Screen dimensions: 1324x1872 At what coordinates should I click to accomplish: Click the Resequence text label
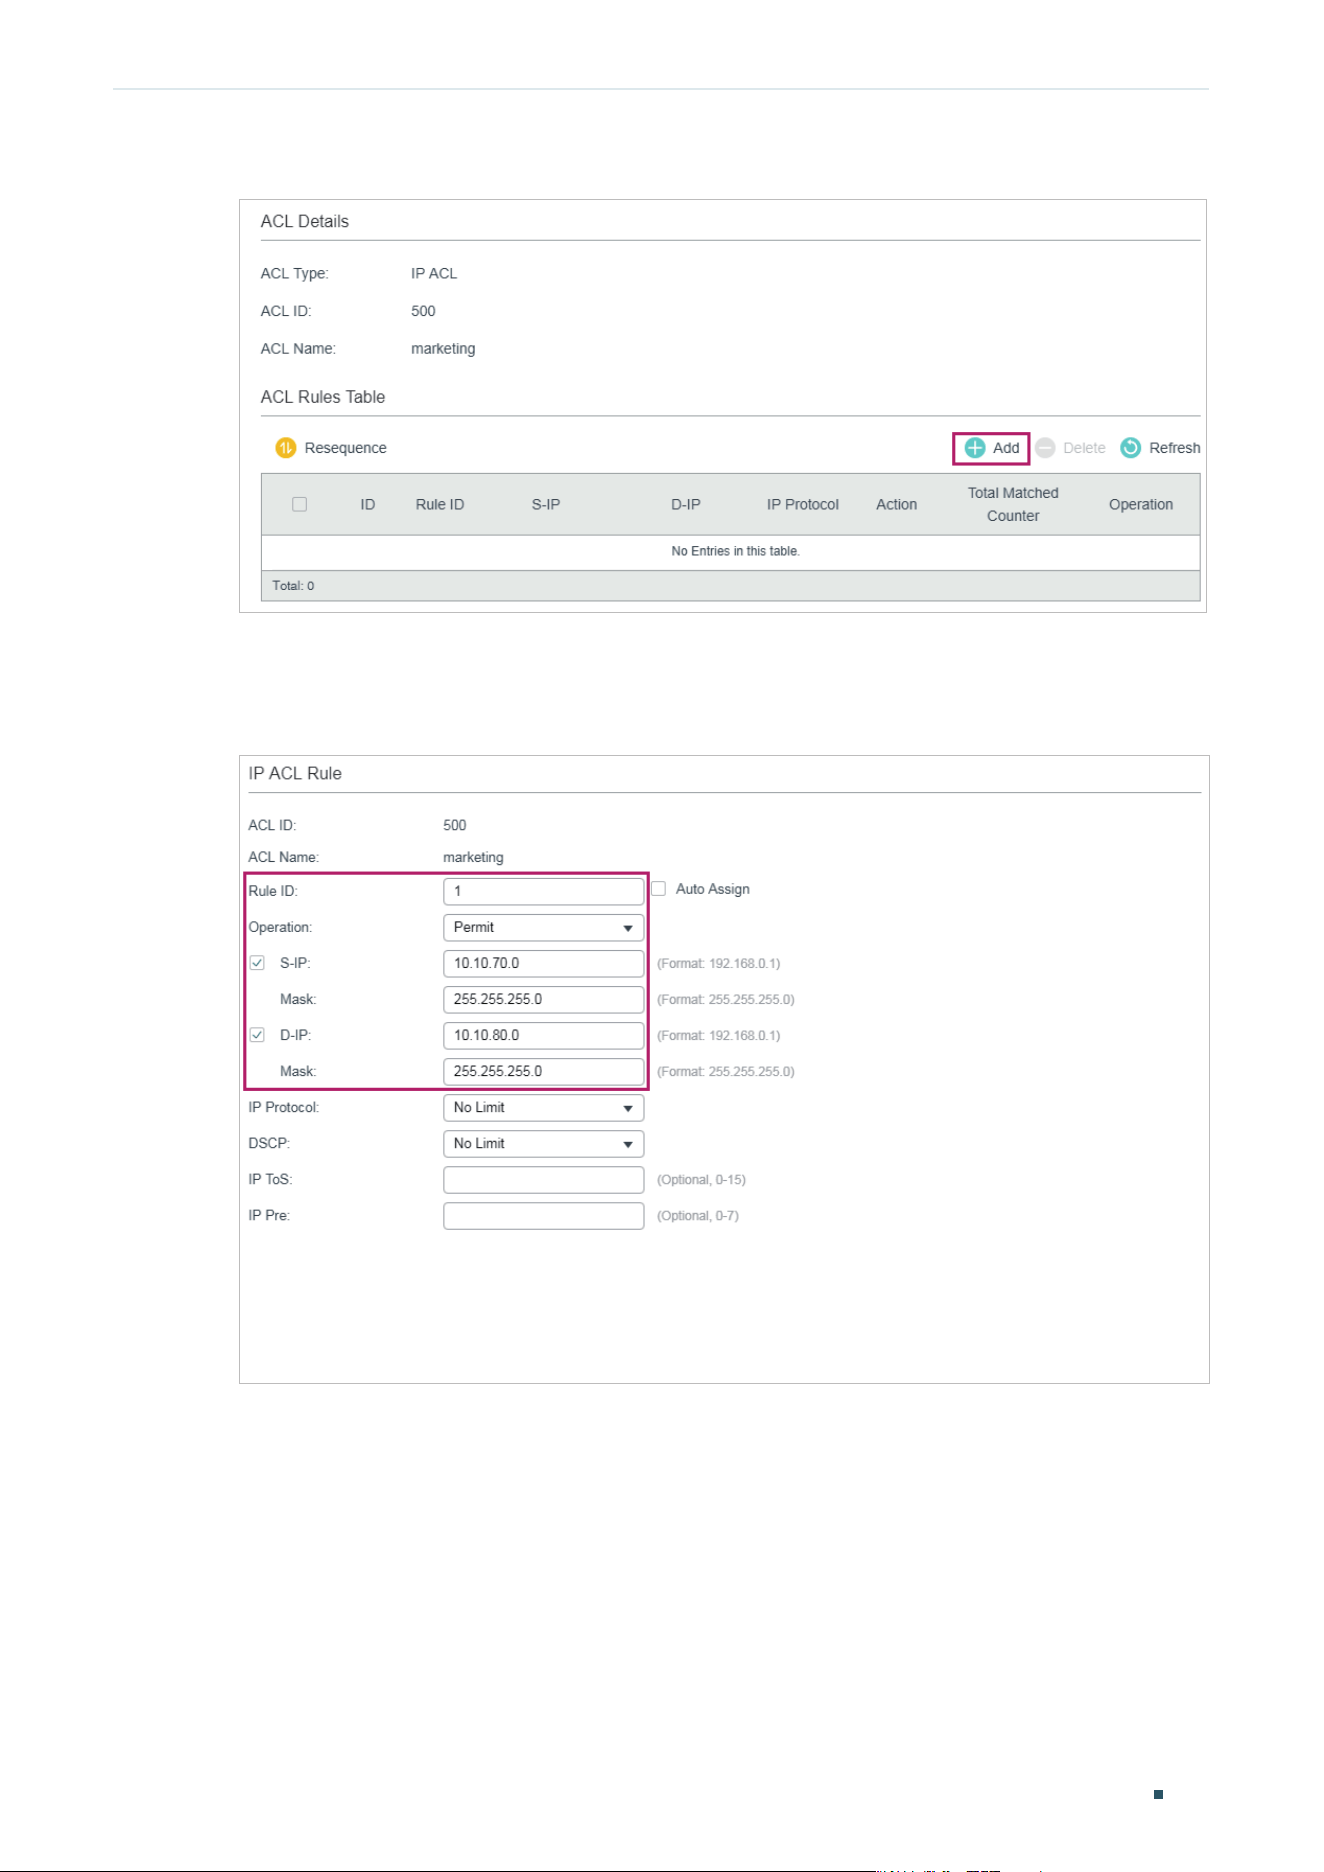pyautogui.click(x=345, y=448)
